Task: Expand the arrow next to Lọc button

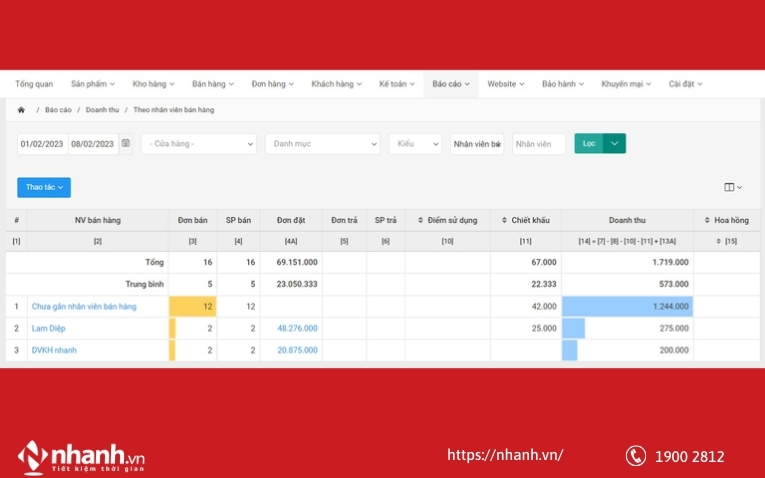Action: tap(615, 144)
